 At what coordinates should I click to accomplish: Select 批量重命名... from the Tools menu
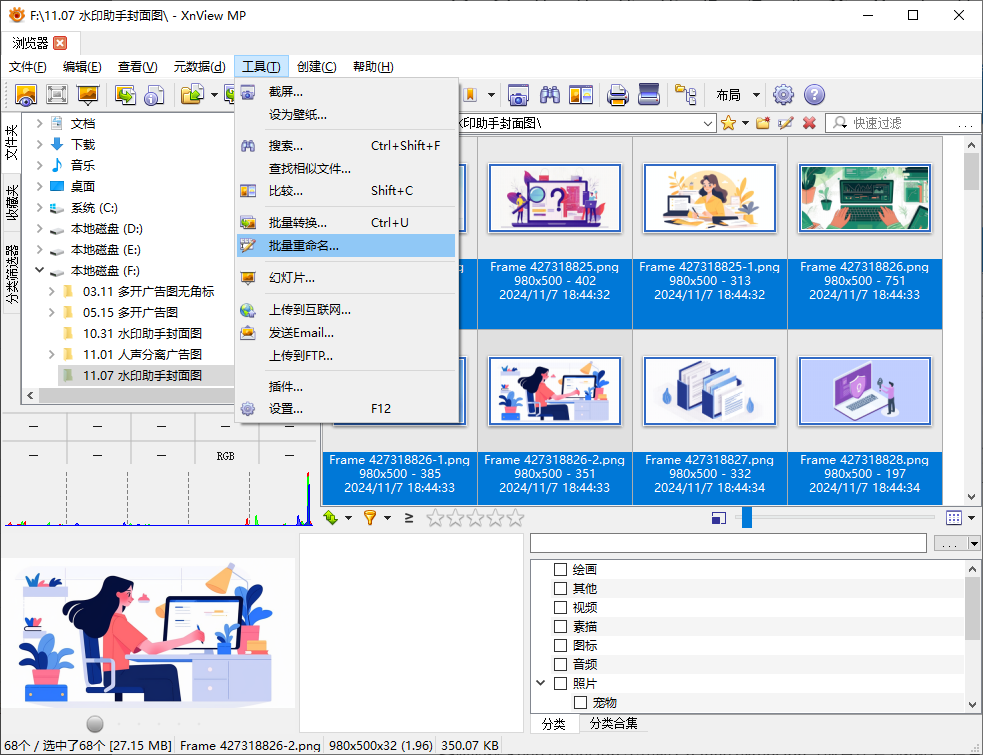click(304, 246)
